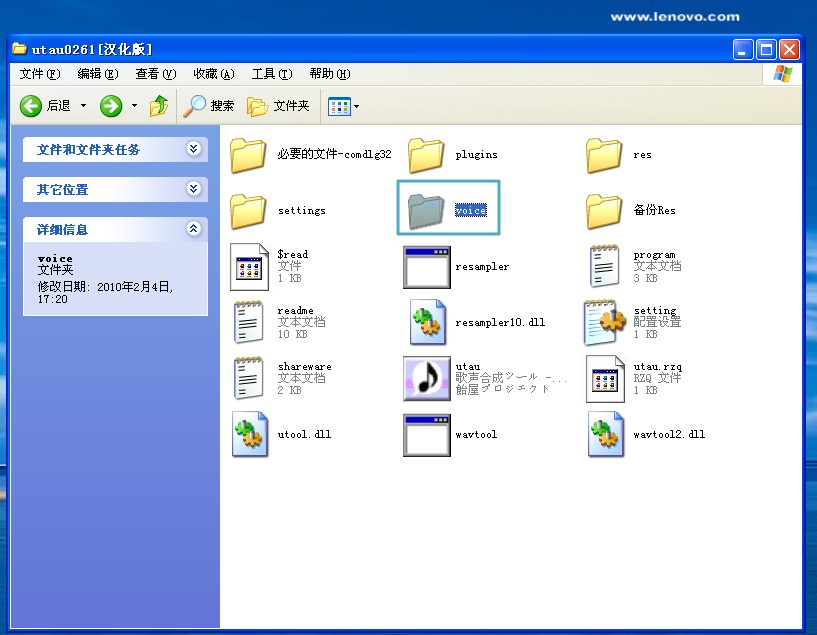This screenshot has height=635, width=817.
Task: Click the 搜索 search button
Action: (x=209, y=106)
